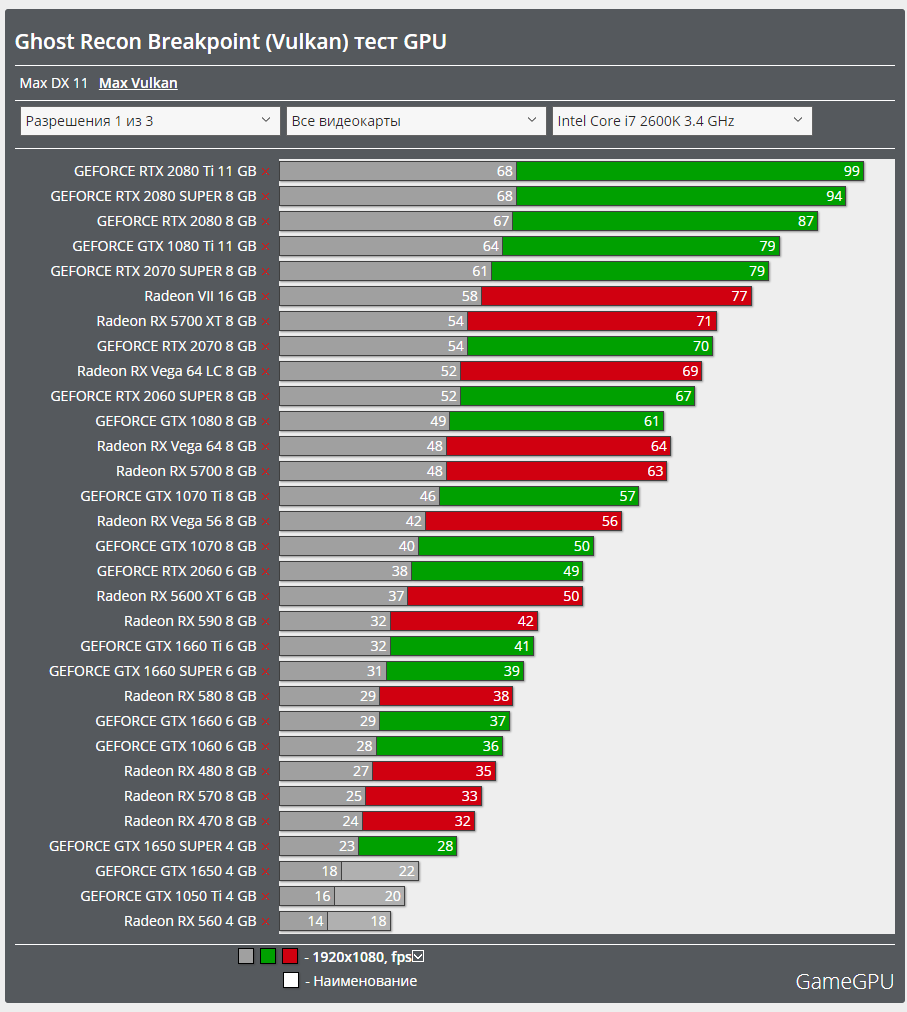The height and width of the screenshot is (1012, 907).
Task: Click the GEFORCE GTX 1650 4 GB label
Action: pyautogui.click(x=176, y=871)
